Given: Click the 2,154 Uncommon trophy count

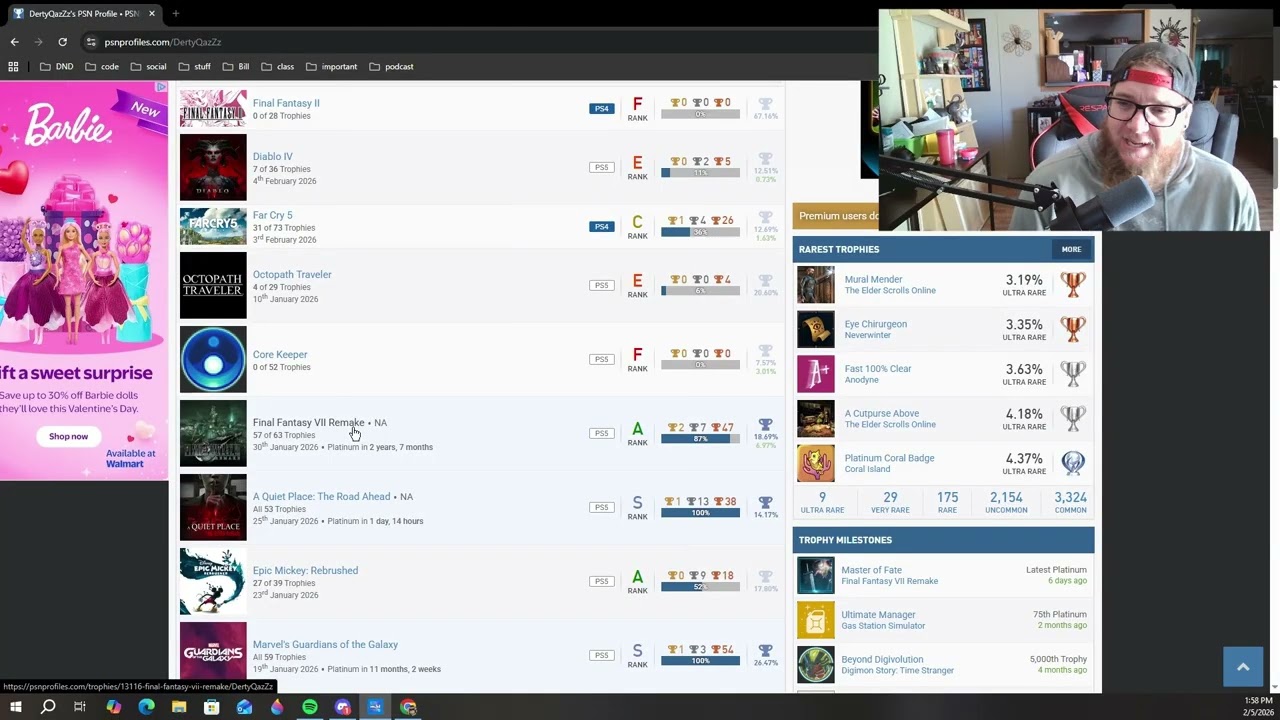Looking at the screenshot, I should [x=1006, y=502].
